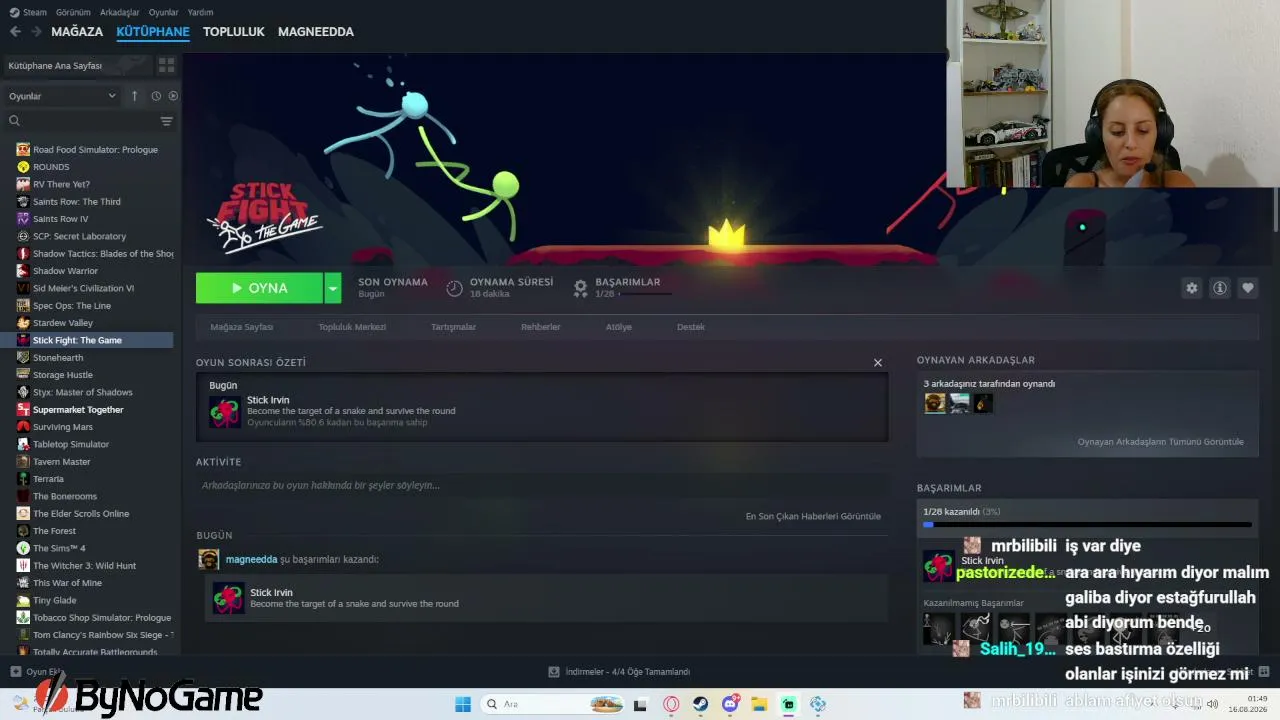This screenshot has width=1280, height=720.
Task: Open Mağaza Sayfası link
Action: coord(241,327)
